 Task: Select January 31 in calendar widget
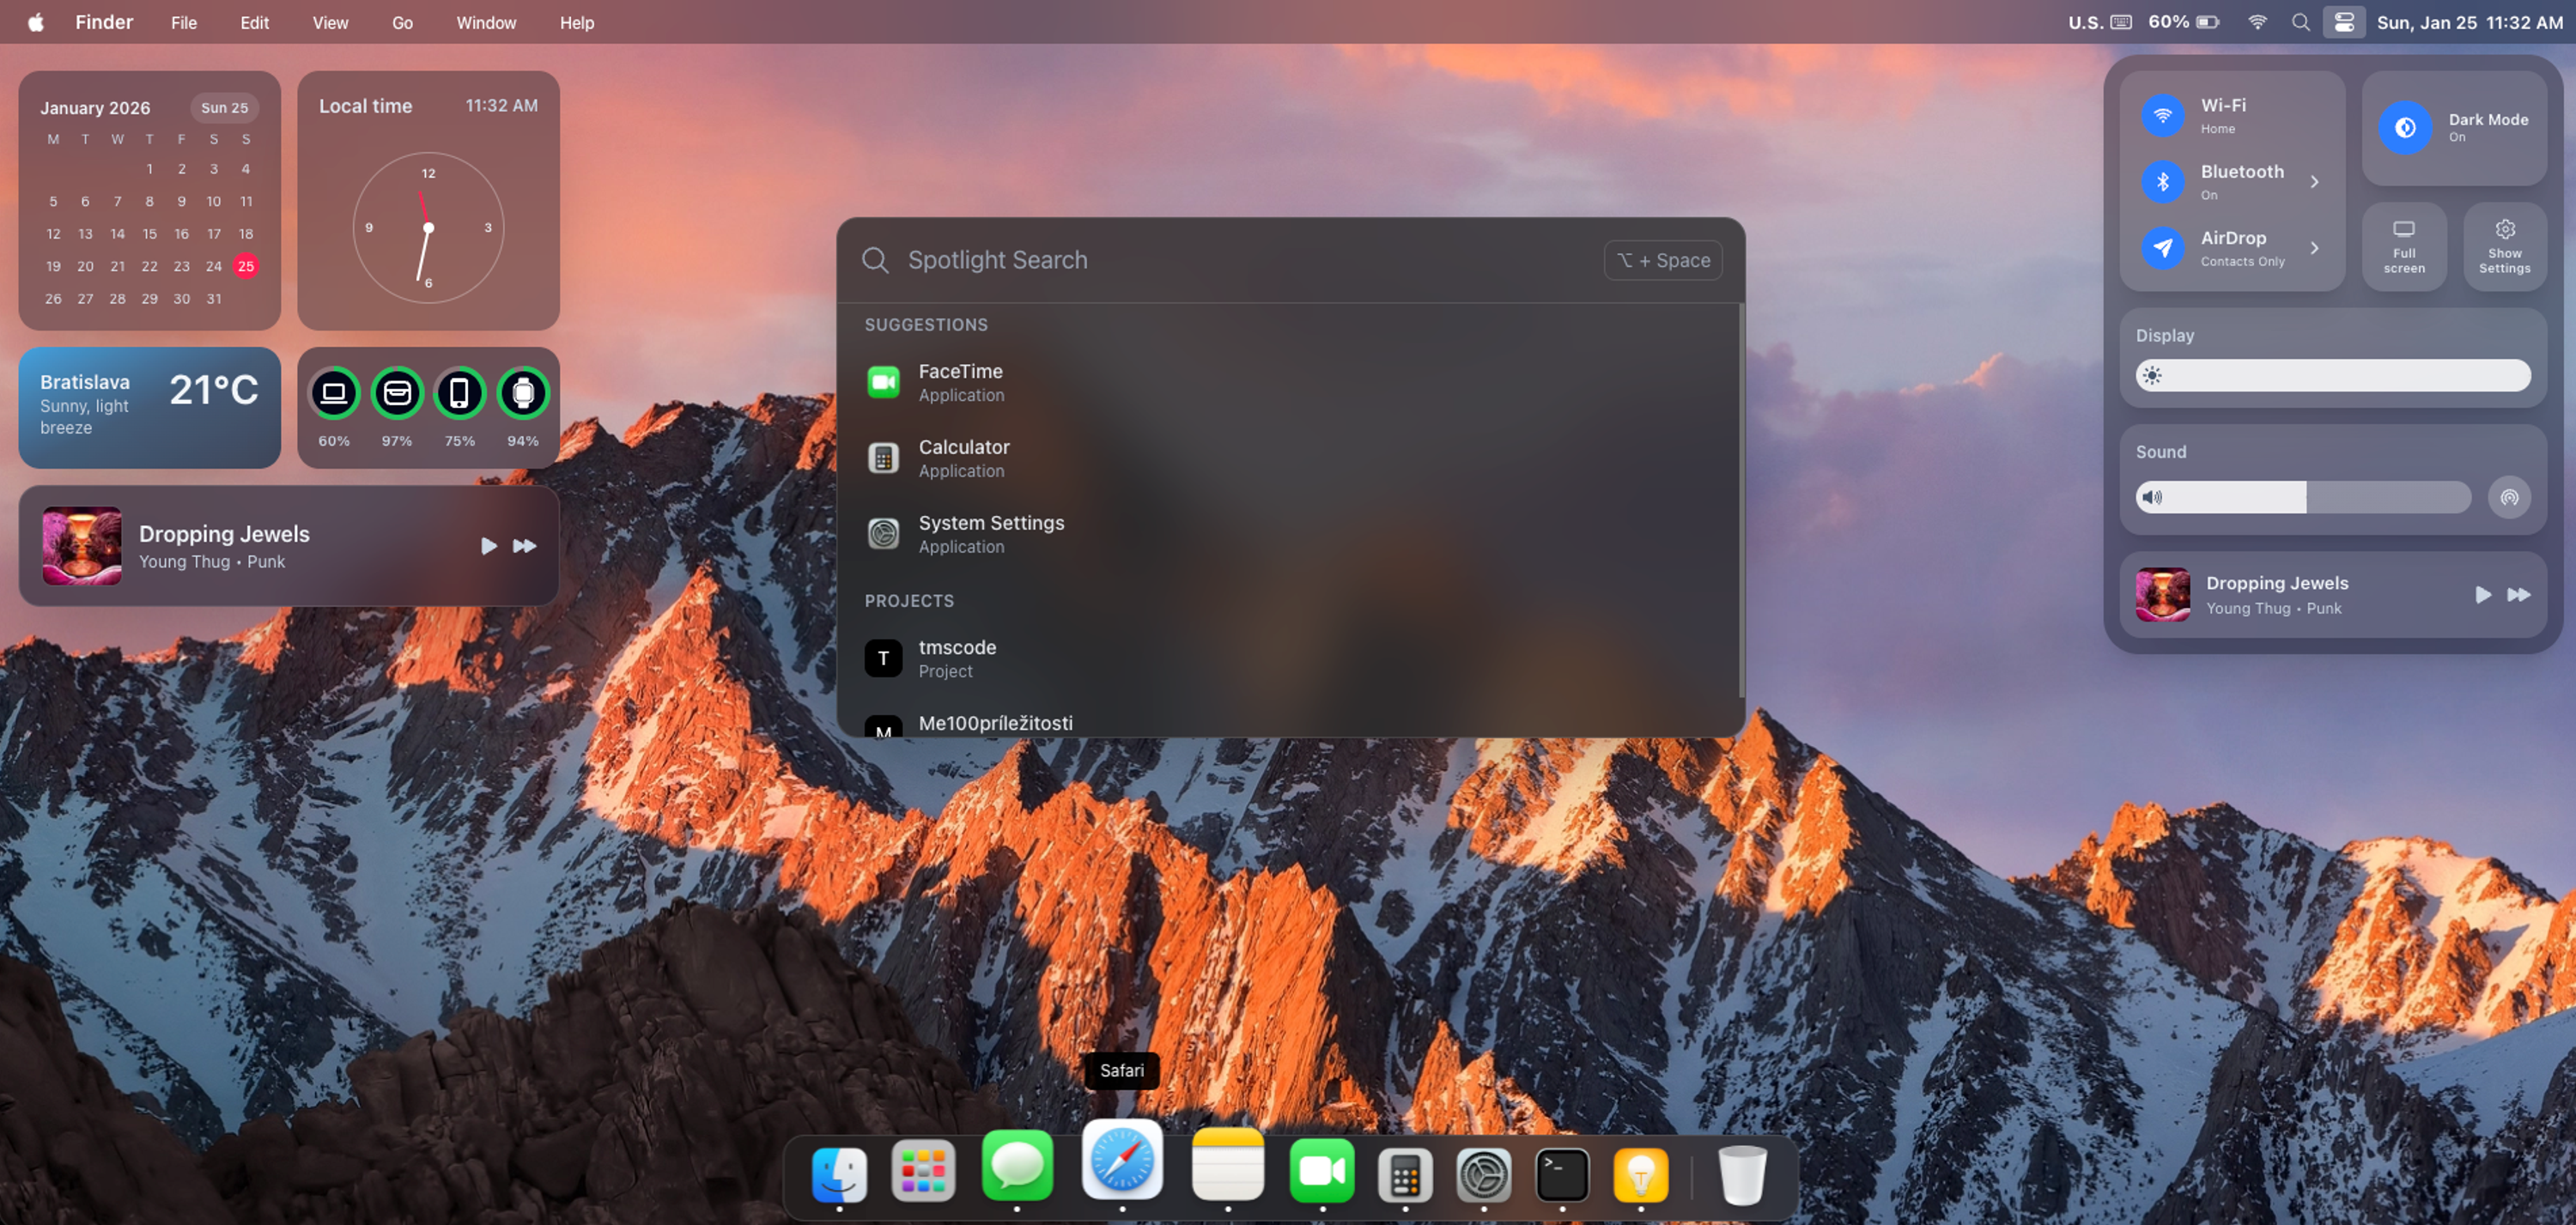214,299
